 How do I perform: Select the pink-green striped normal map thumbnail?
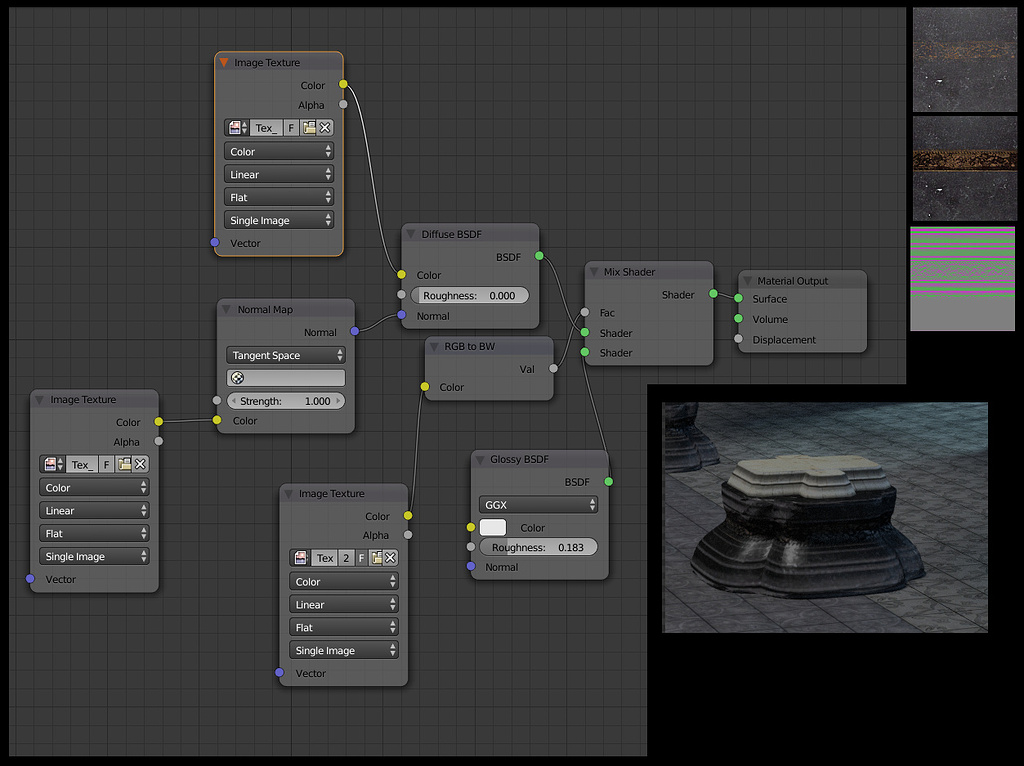point(963,279)
